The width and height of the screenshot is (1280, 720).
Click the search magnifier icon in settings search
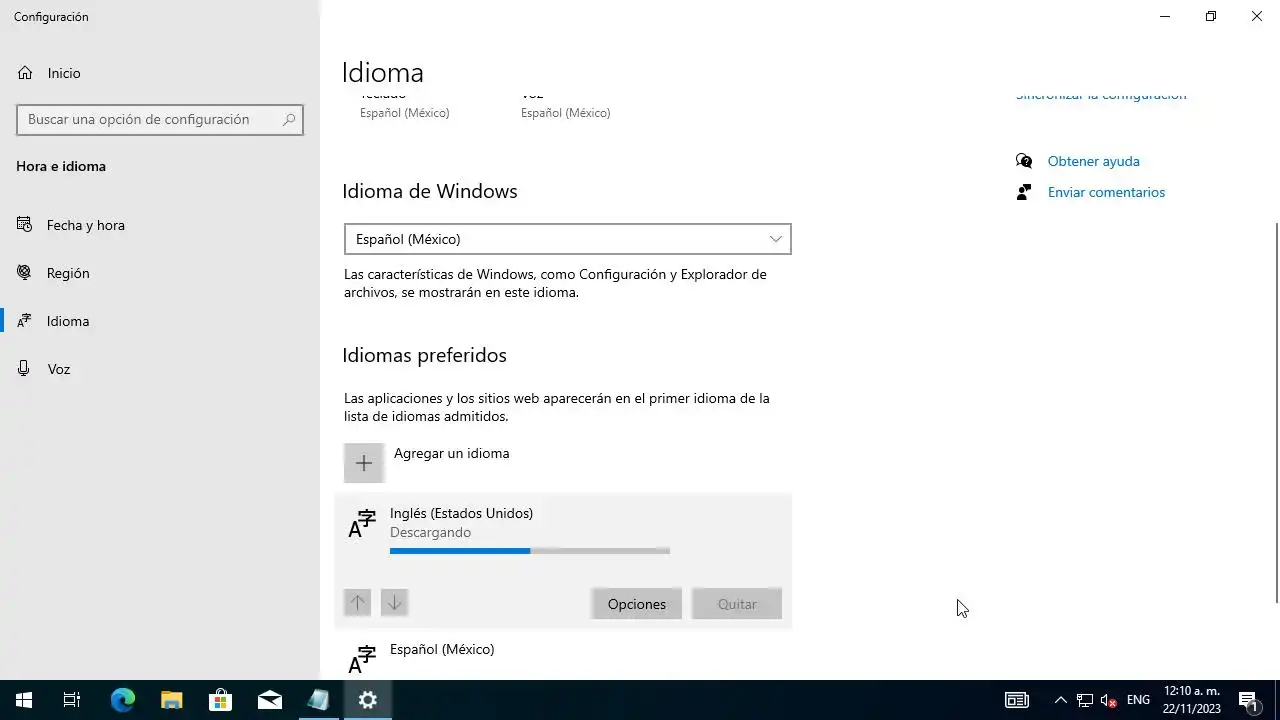coord(289,119)
